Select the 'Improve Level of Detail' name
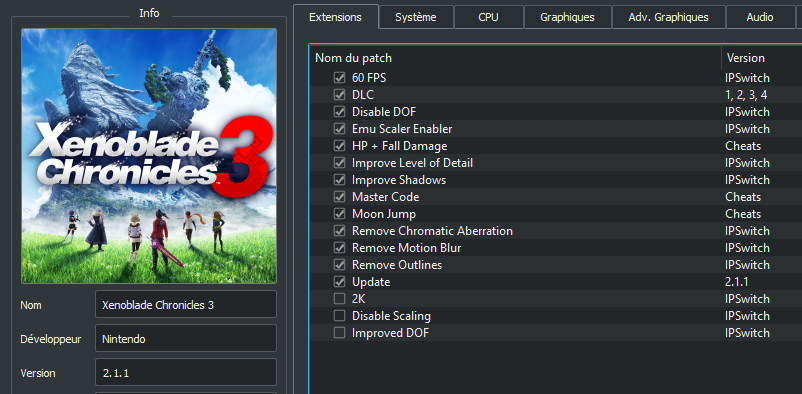This screenshot has width=802, height=394. coord(412,163)
